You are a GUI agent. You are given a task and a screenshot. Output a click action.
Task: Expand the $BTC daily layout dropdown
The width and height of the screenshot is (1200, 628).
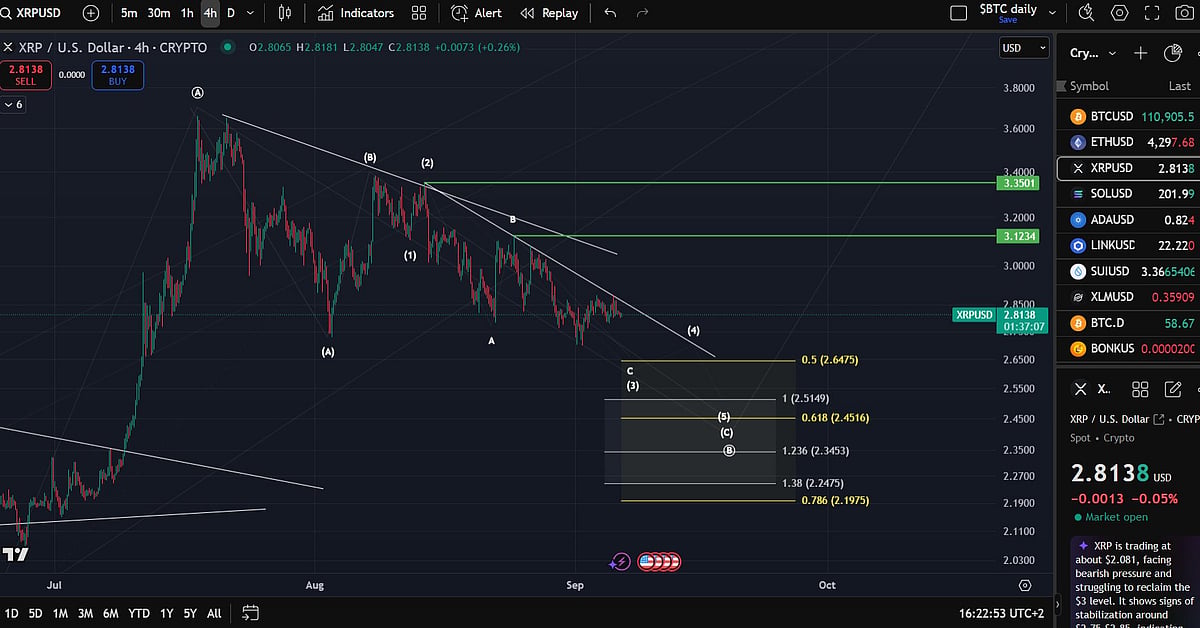pyautogui.click(x=1050, y=13)
